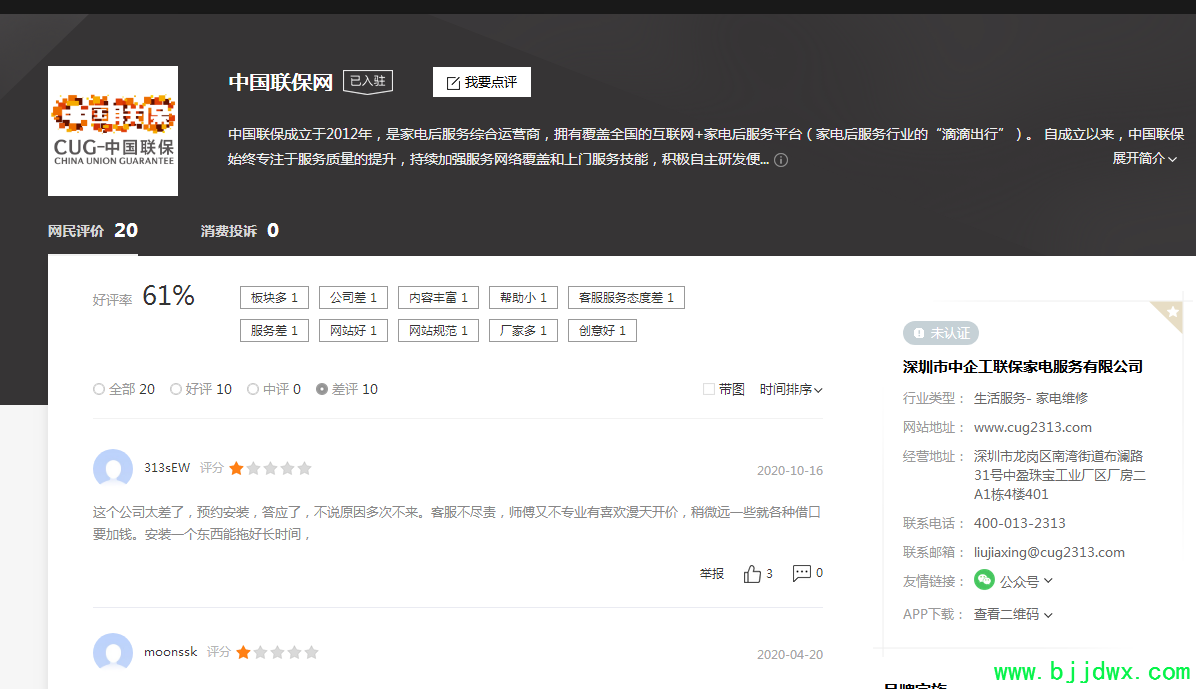This screenshot has width=1196, height=689.
Task: Click 举报 on the 313sEW review
Action: pos(712,573)
